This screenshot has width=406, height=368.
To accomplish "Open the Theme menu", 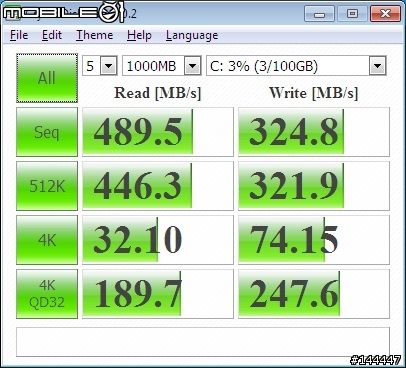I will pos(95,35).
